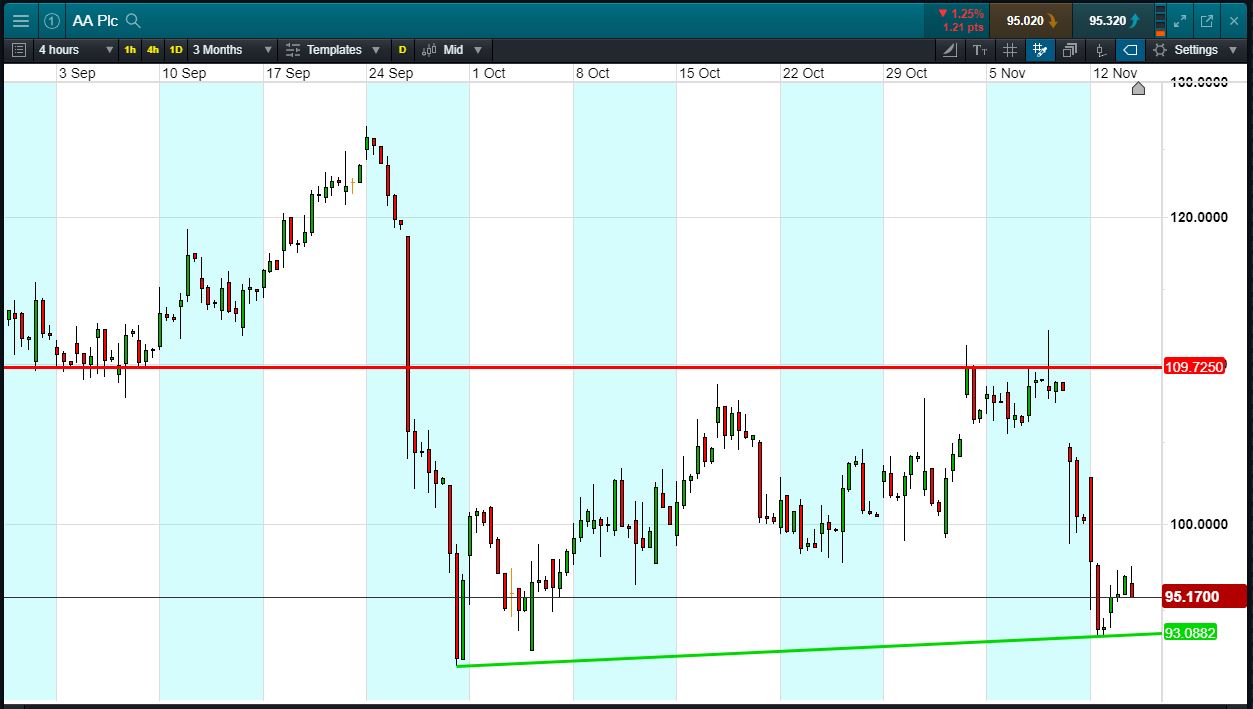Open the drawing tools icon
This screenshot has height=709, width=1253.
950,50
